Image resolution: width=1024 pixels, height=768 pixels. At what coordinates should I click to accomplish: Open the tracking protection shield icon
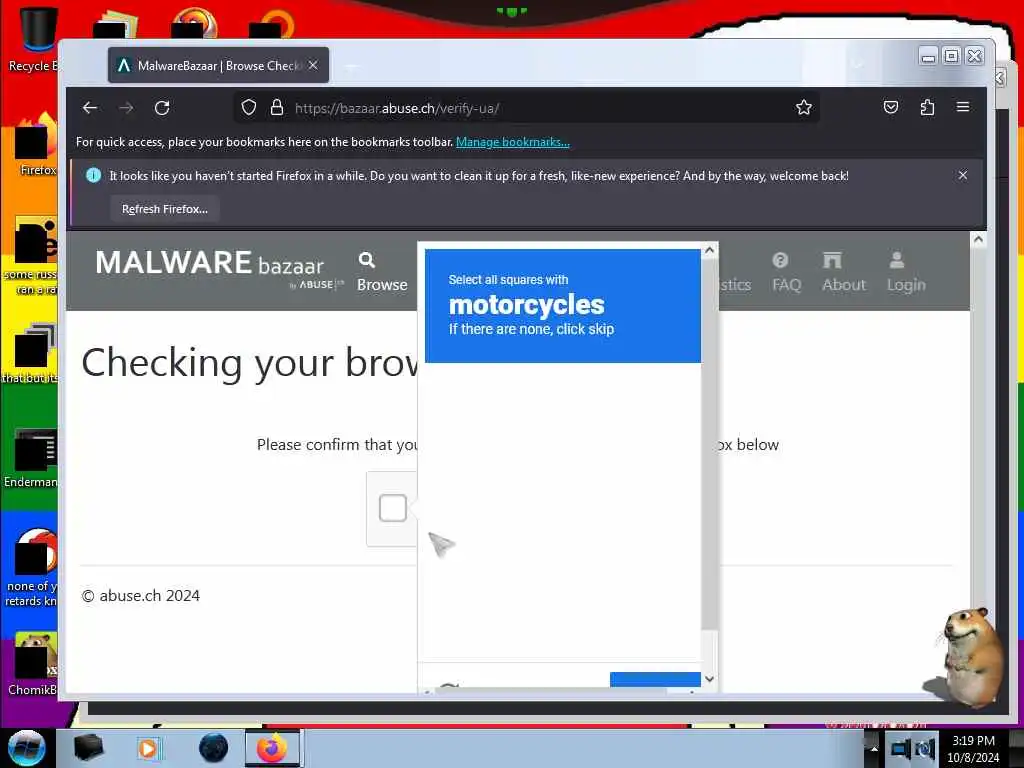point(249,108)
